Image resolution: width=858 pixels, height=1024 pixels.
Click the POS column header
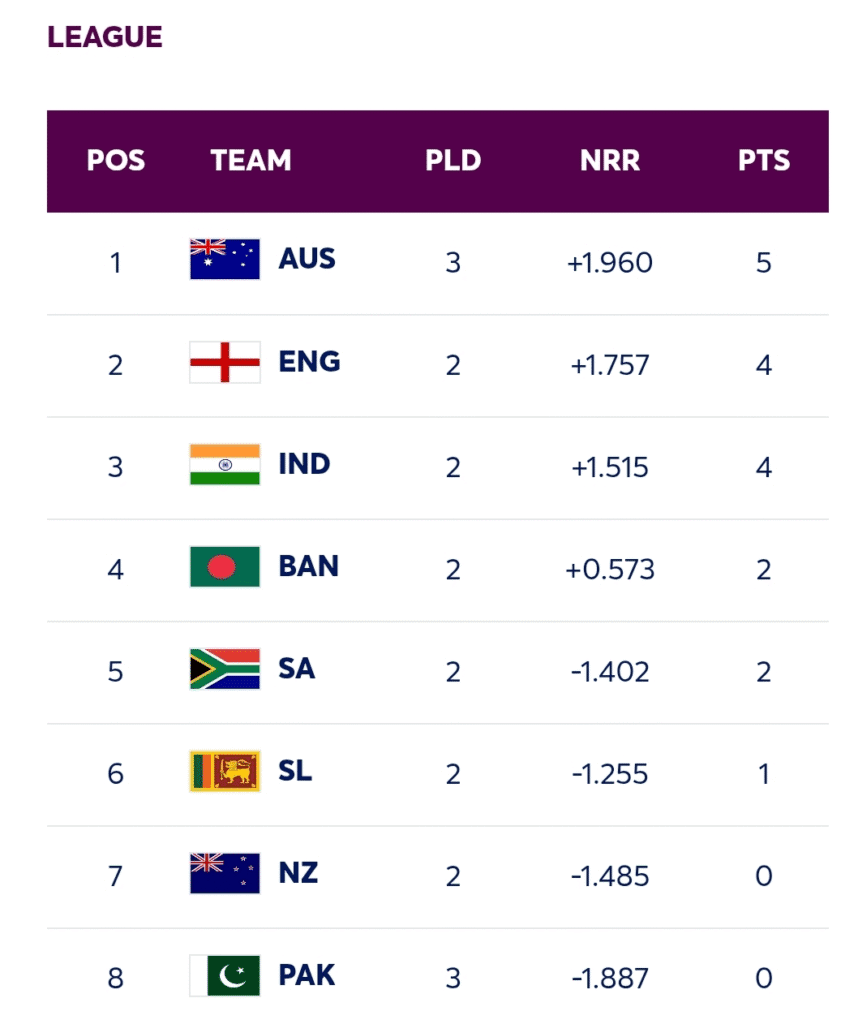click(x=116, y=161)
